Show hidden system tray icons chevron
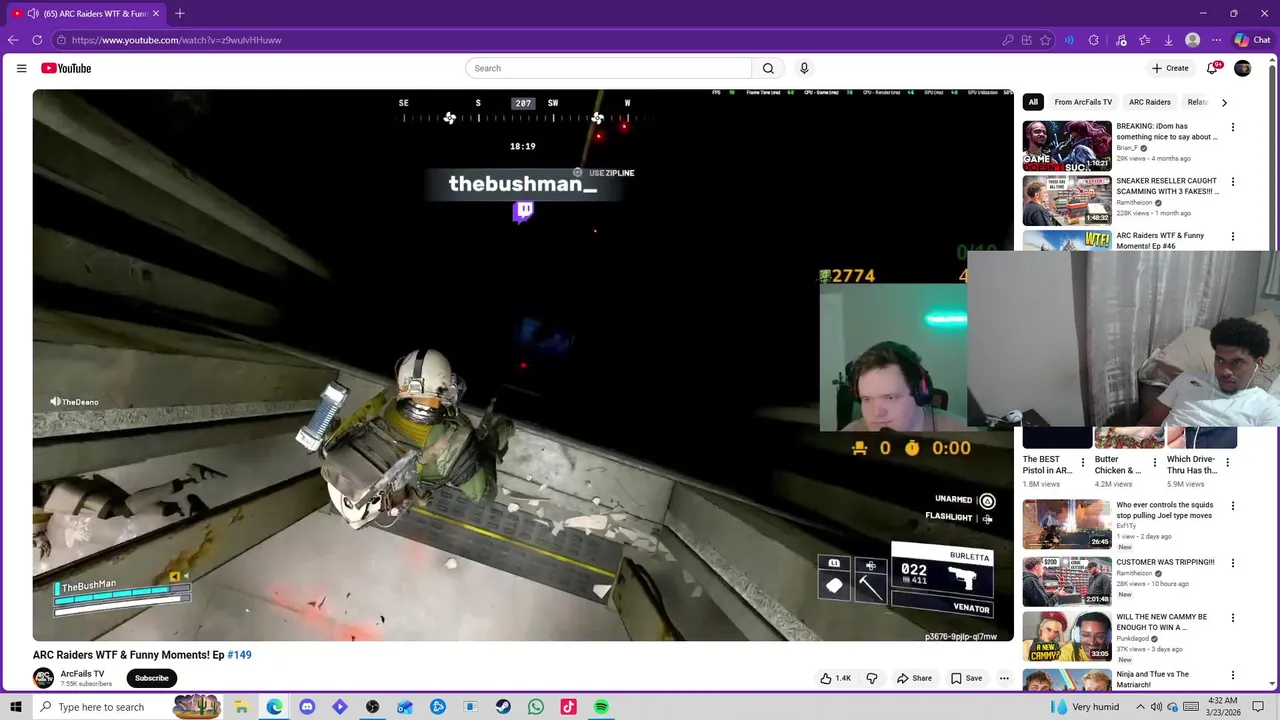The height and width of the screenshot is (720, 1280). 1142,707
